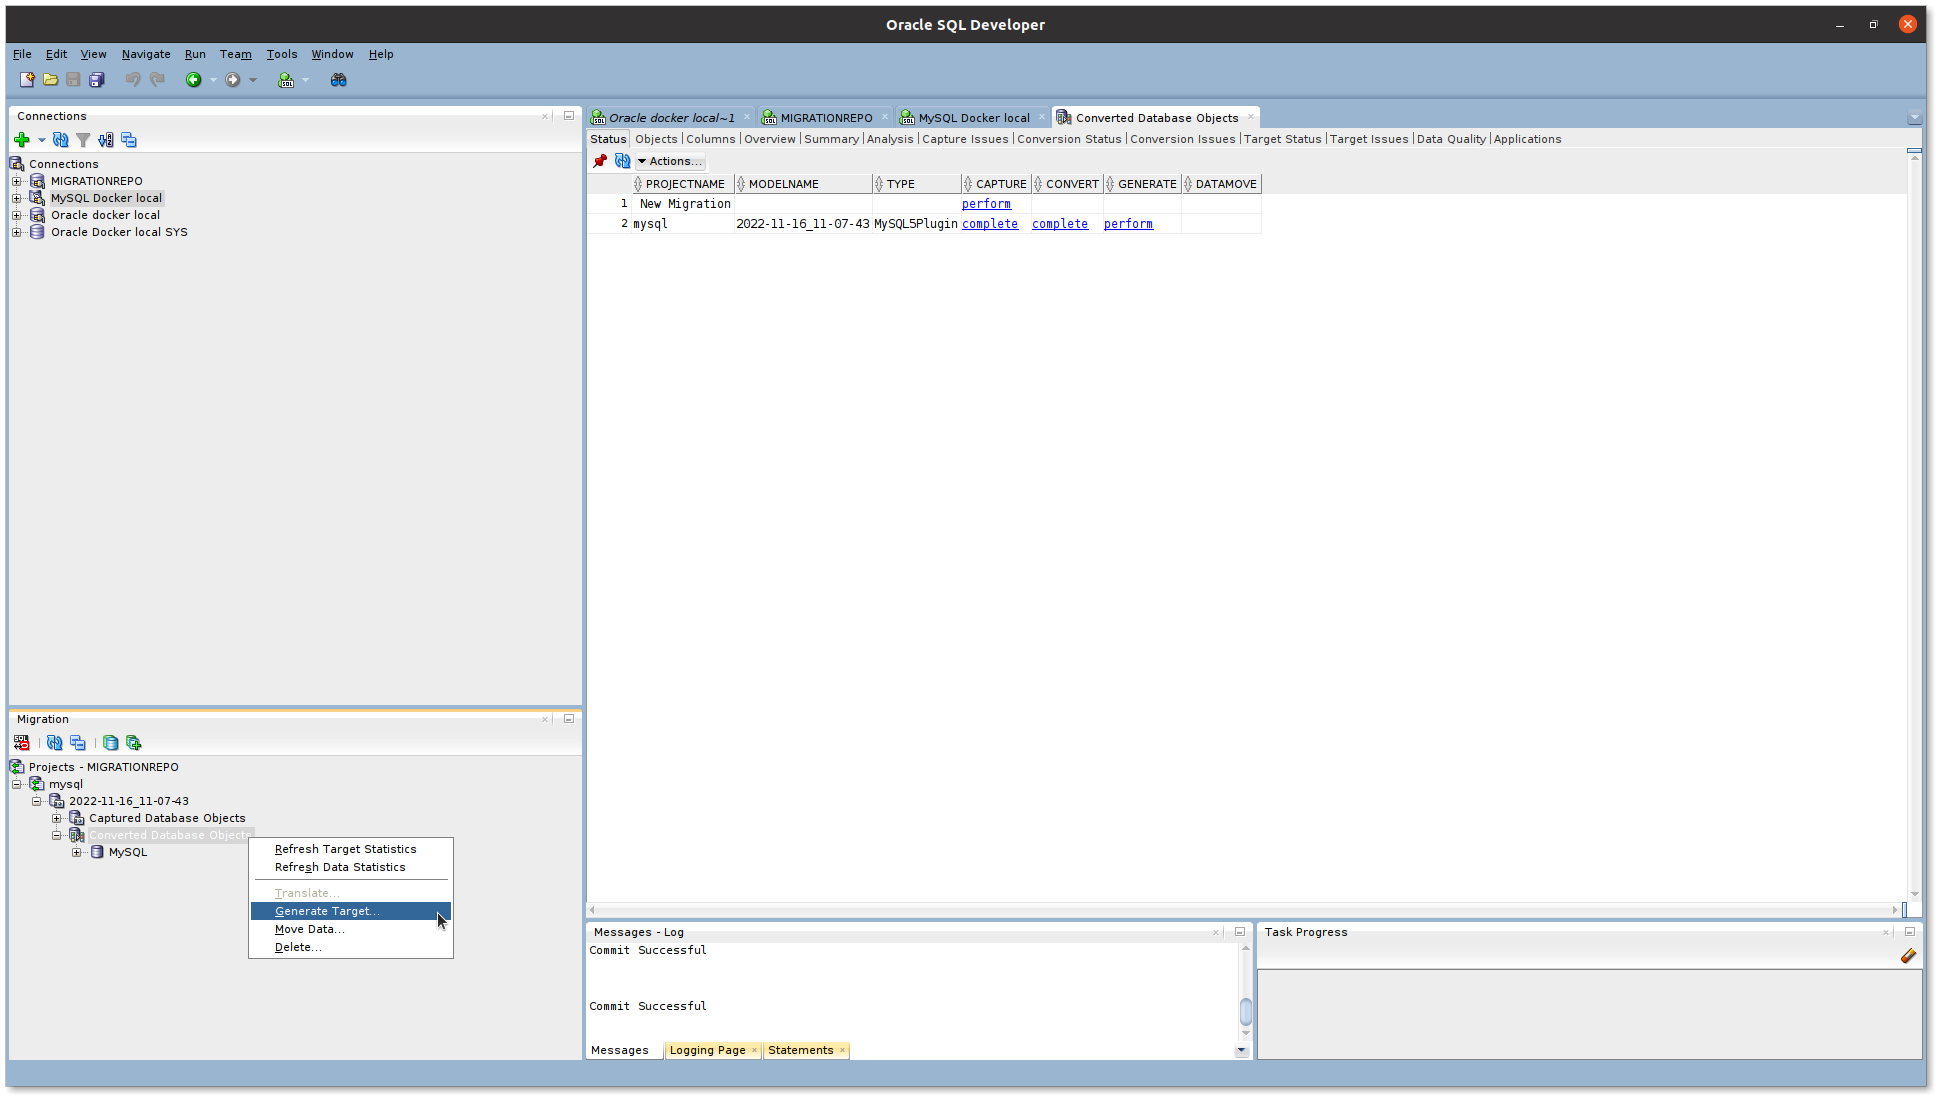Toggle the red Freeze View pin

[600, 161]
